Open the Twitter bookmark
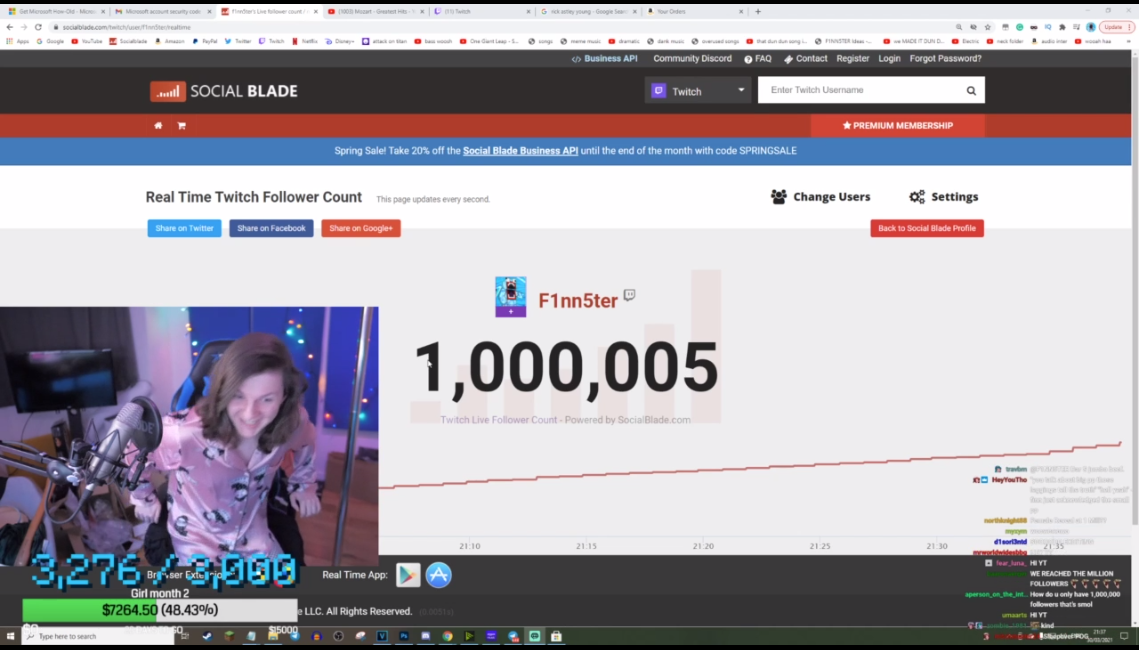This screenshot has height=650, width=1139. [x=238, y=41]
